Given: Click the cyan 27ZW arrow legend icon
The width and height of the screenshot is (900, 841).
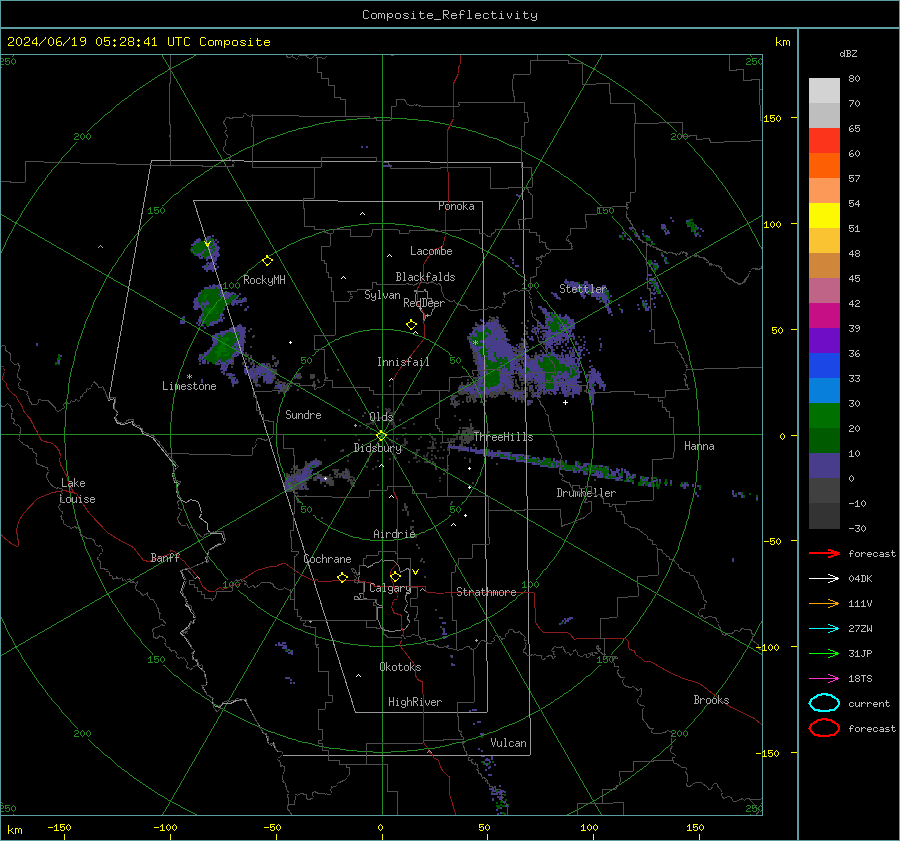Looking at the screenshot, I should 824,629.
